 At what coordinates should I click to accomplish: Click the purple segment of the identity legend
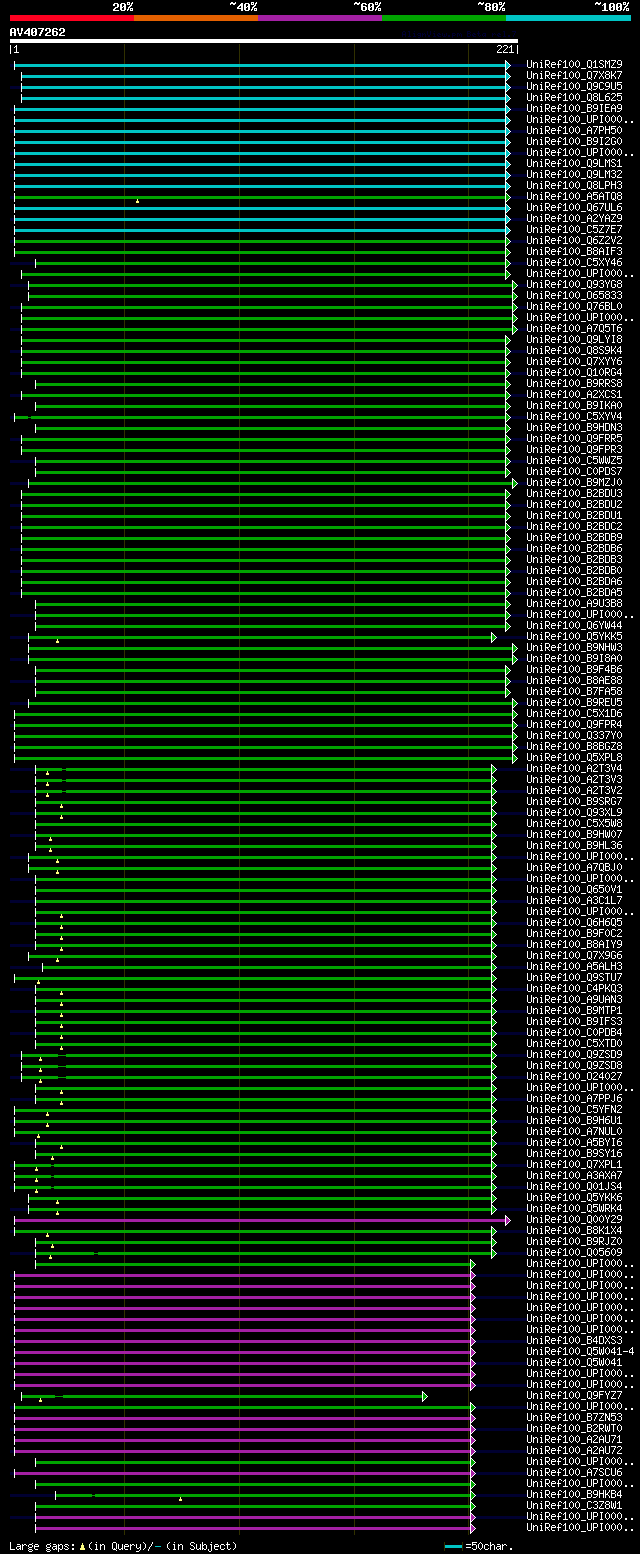tap(319, 18)
